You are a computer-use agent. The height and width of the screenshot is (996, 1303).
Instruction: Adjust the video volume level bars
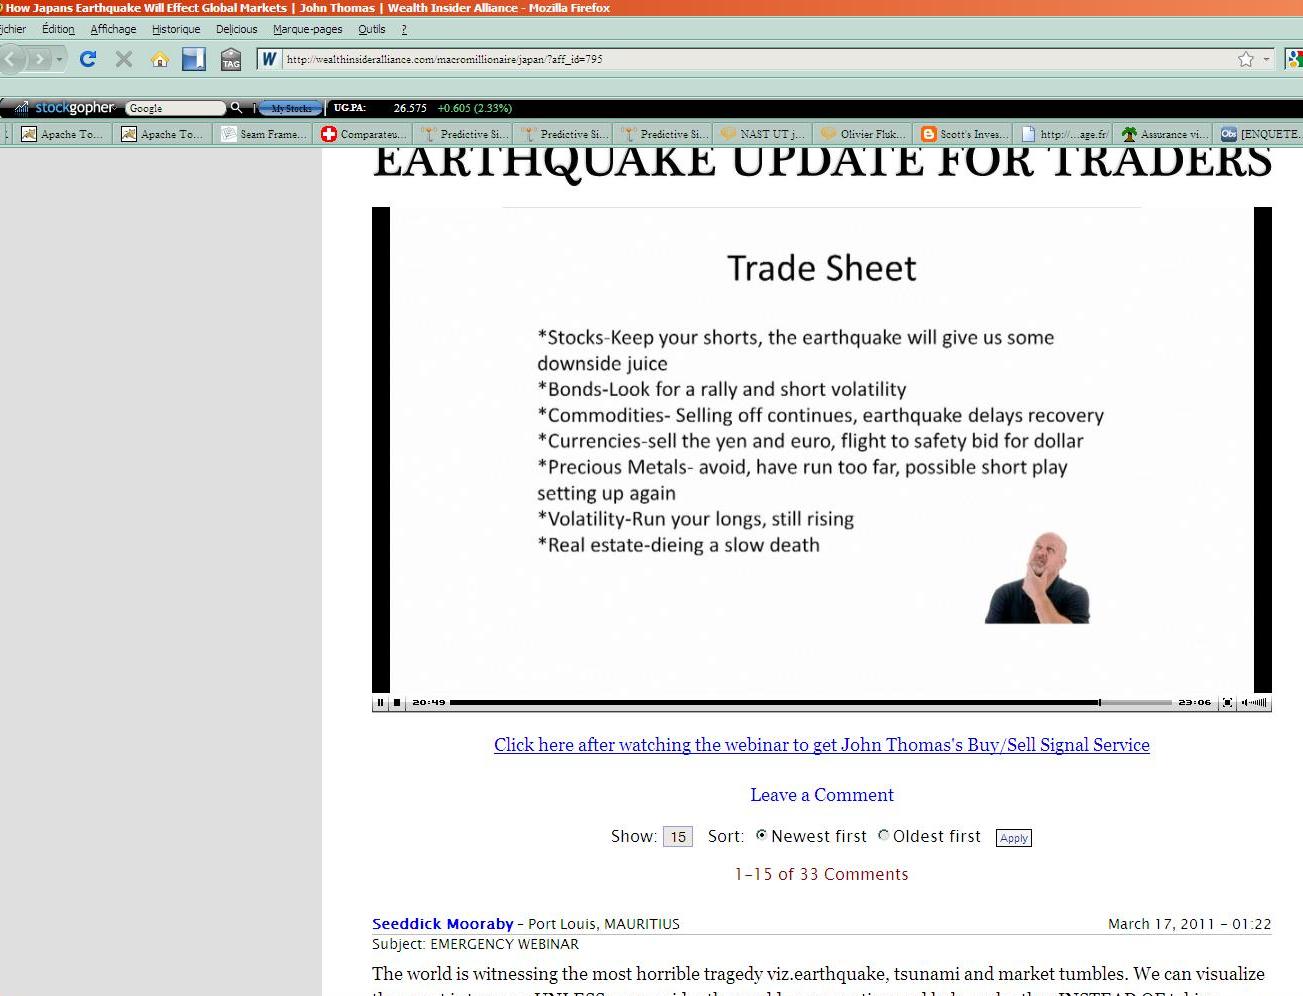tap(1258, 703)
